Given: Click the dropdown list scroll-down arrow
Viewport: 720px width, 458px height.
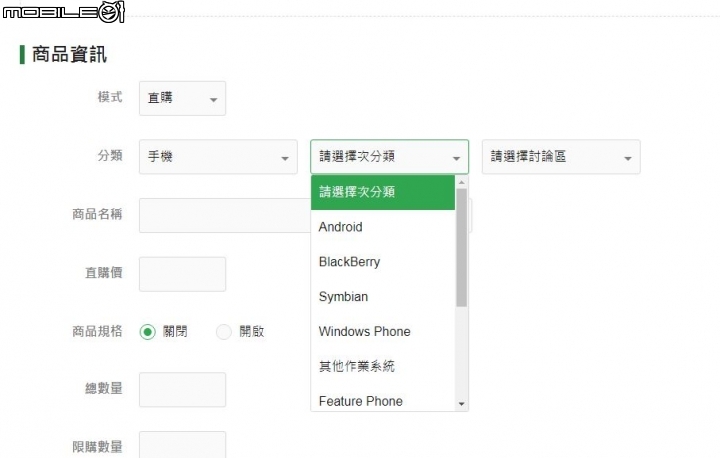Looking at the screenshot, I should 461,403.
